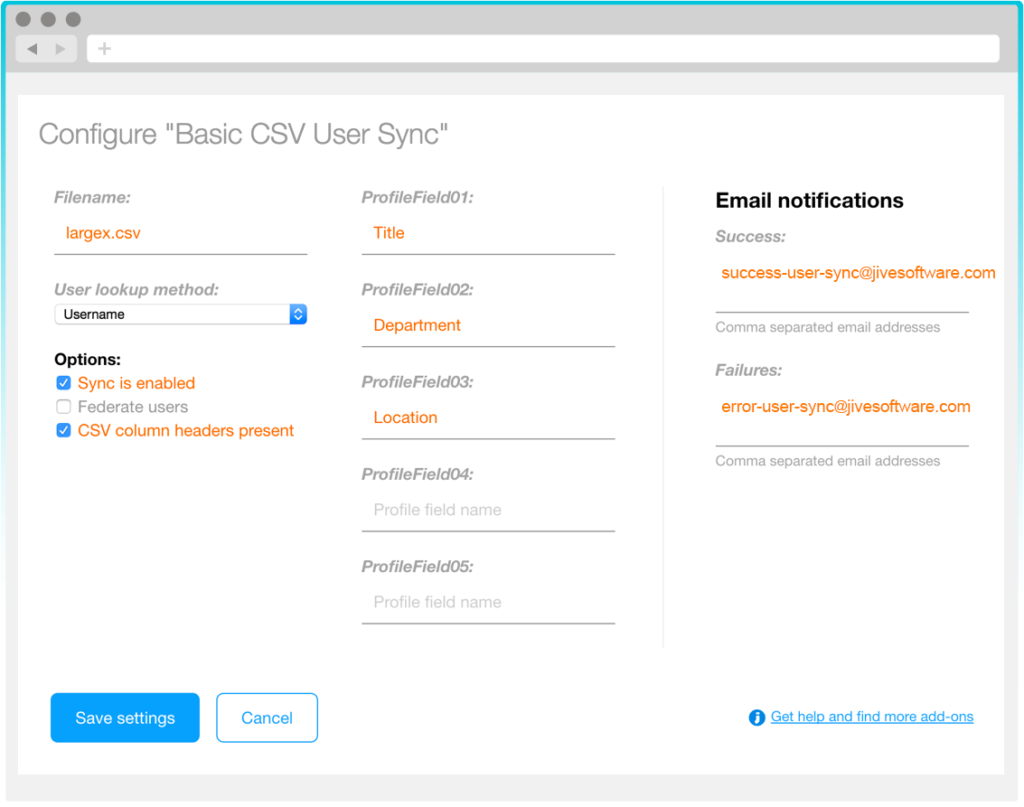This screenshot has height=807, width=1024.
Task: Click the plus icon in address bar
Action: pos(104,49)
